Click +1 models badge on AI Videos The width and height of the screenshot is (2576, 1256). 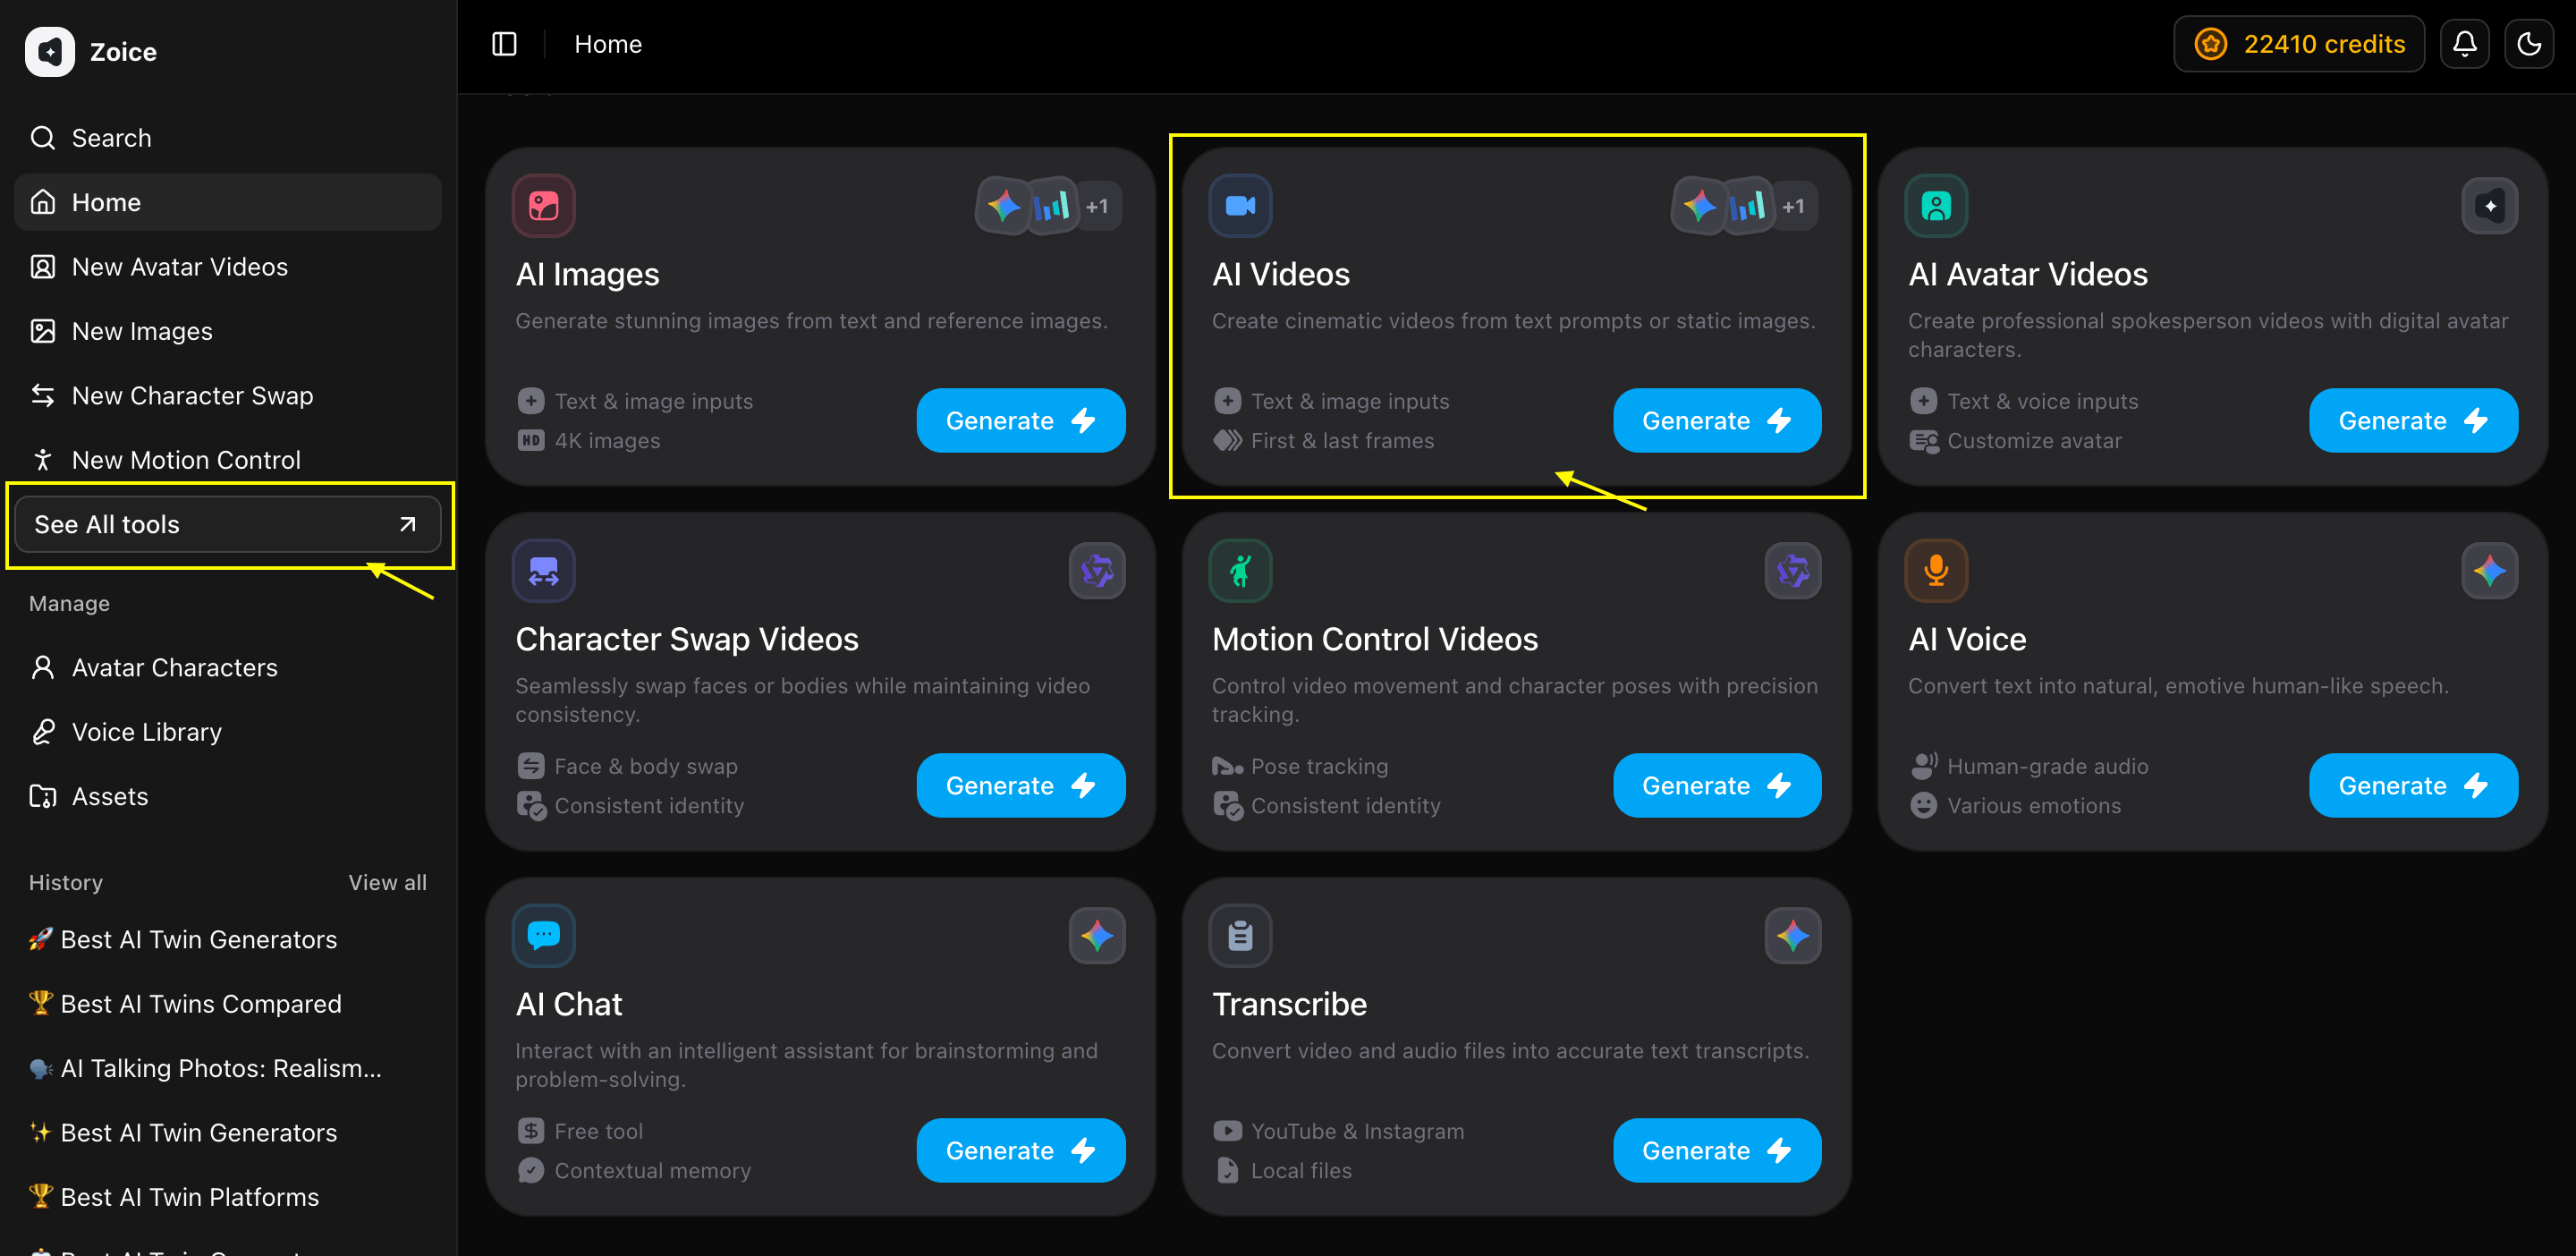click(1794, 207)
